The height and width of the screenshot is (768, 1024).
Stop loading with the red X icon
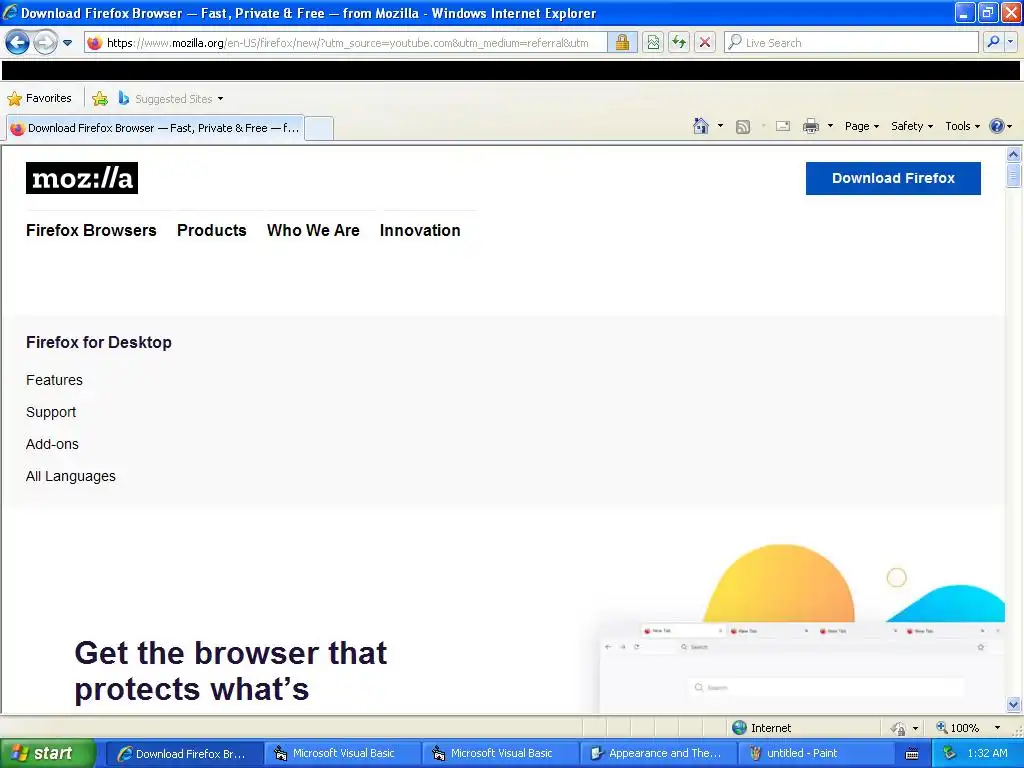(x=705, y=43)
